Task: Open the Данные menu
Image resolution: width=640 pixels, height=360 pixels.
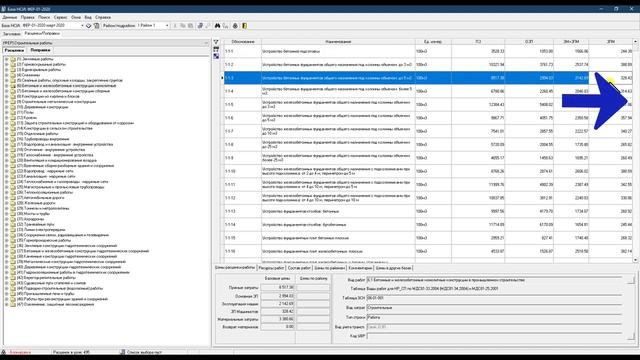Action: click(x=10, y=18)
